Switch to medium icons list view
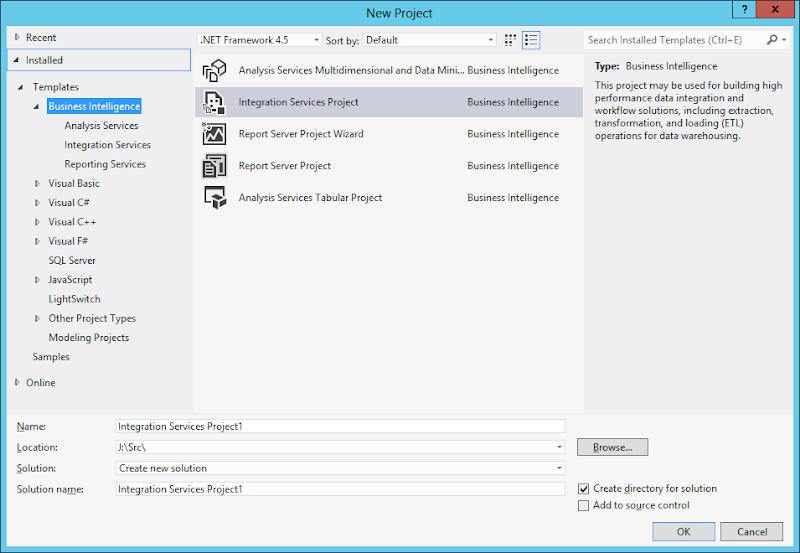800x553 pixels. (x=531, y=40)
